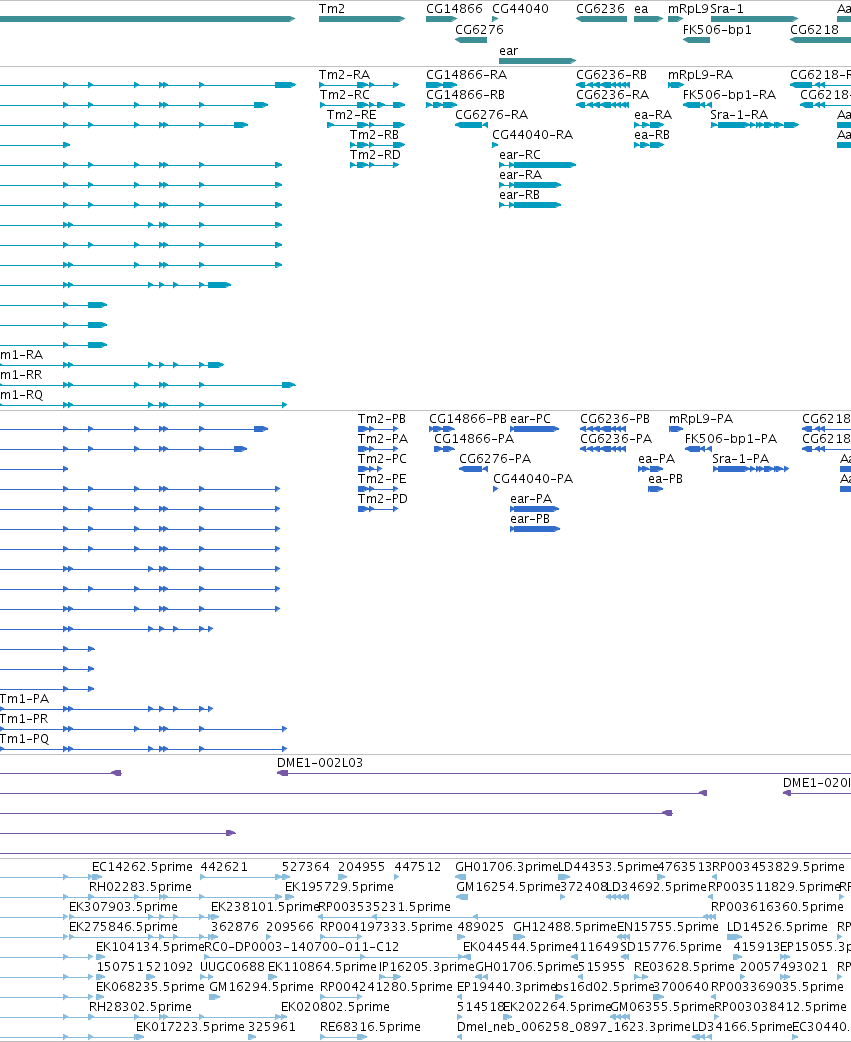Select transcript Tm2-RC
851x1042 pixels.
(x=362, y=105)
